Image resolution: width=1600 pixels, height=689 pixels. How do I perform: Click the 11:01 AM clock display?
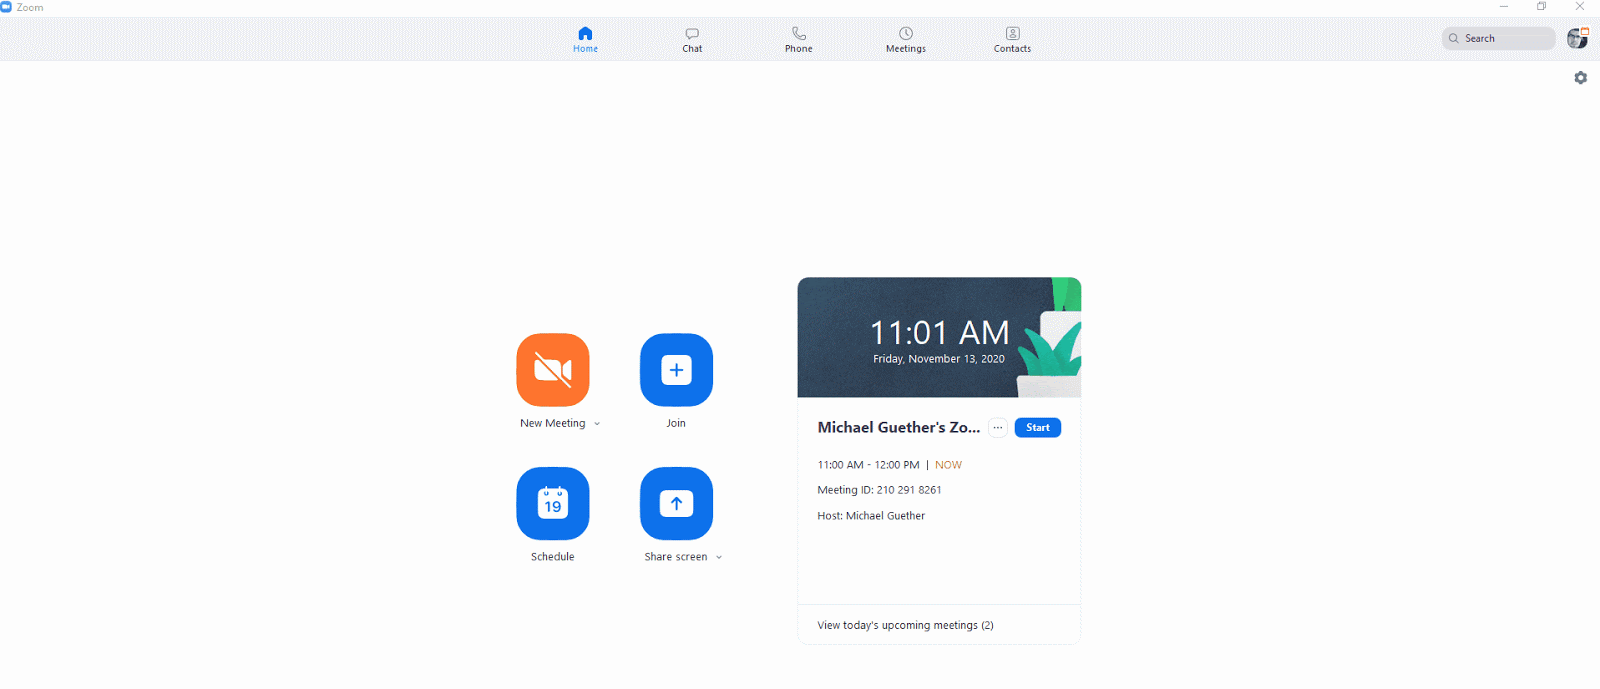pyautogui.click(x=939, y=333)
